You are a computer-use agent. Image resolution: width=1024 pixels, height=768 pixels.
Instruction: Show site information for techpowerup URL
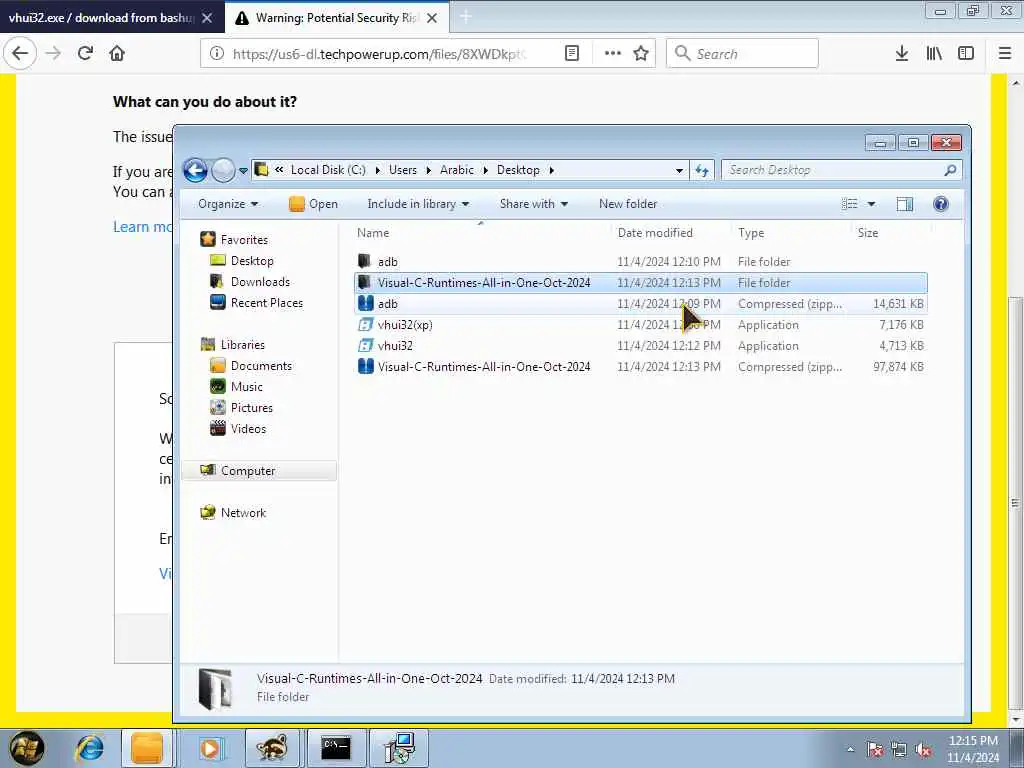tap(217, 54)
